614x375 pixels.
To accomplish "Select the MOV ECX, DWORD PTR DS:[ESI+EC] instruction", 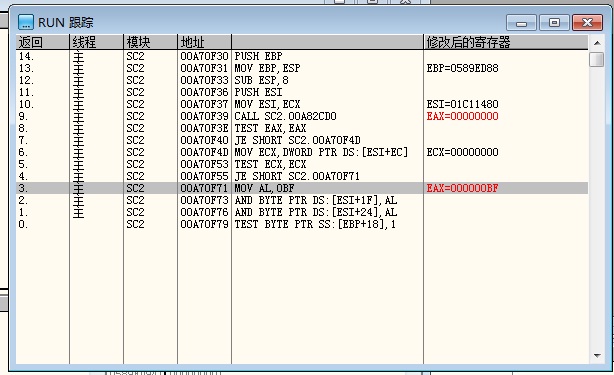I will point(321,152).
